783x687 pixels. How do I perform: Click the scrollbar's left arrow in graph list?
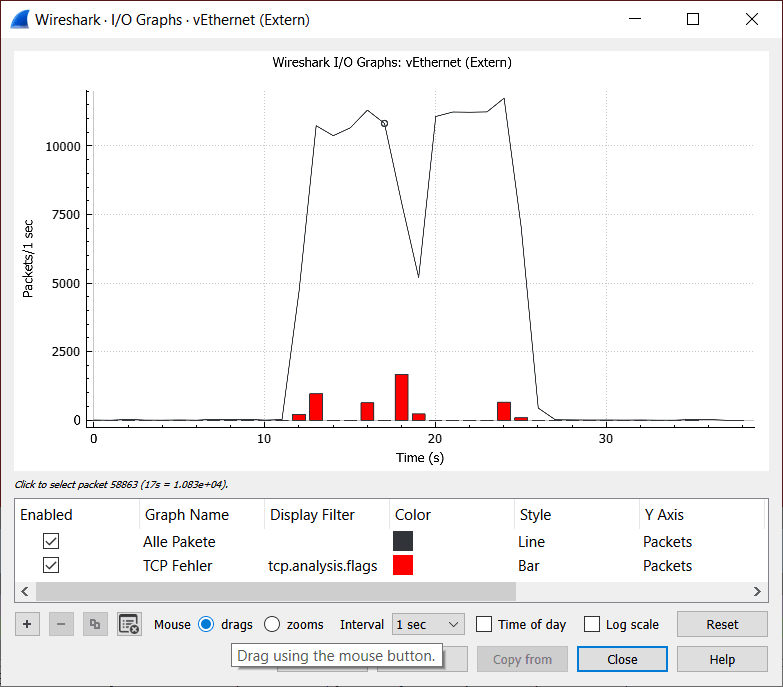[25, 591]
